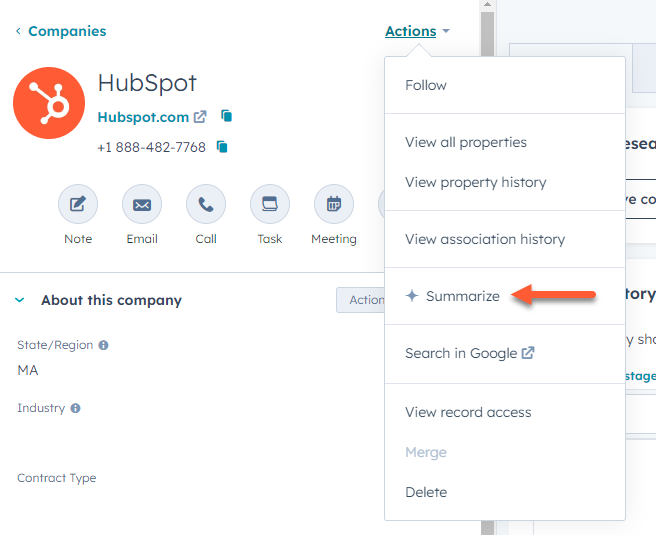Click the Task icon button
Screen dimensions: 656x535
click(270, 205)
